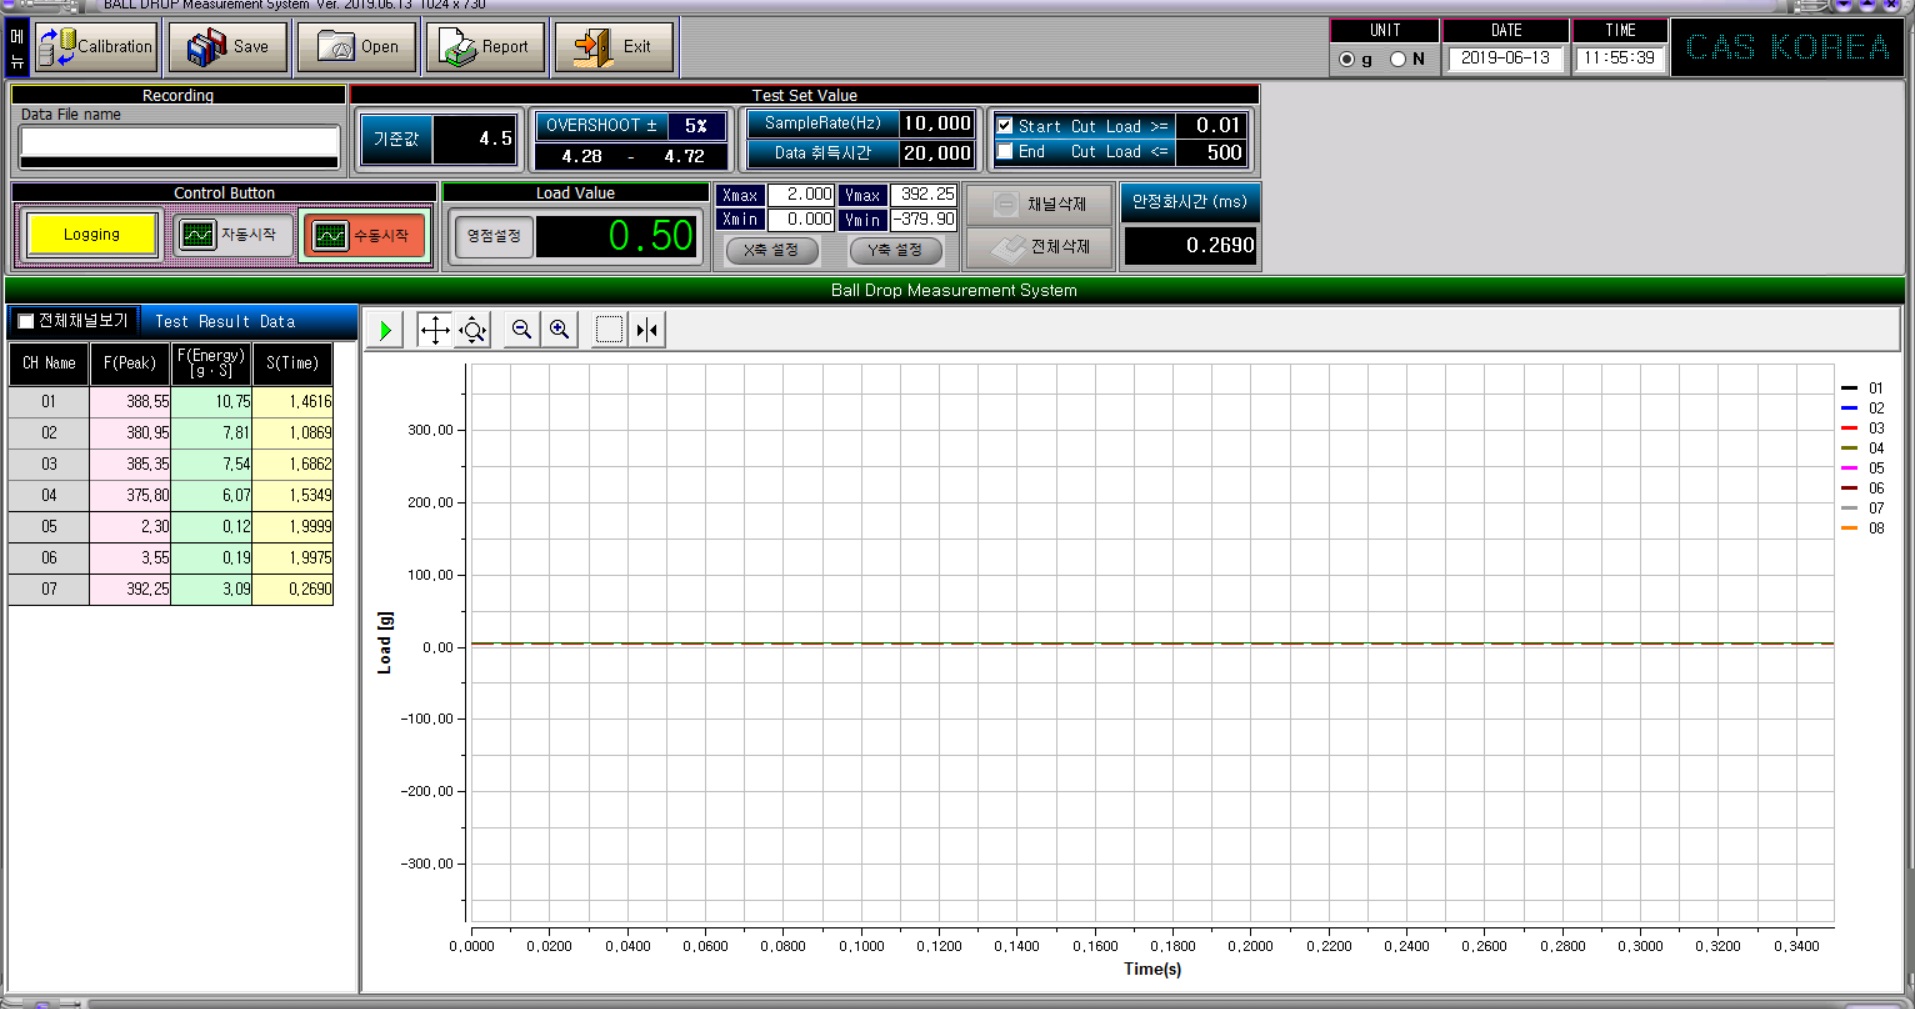The height and width of the screenshot is (1009, 1915).
Task: Click the Test Result Data tab
Action: click(x=225, y=322)
